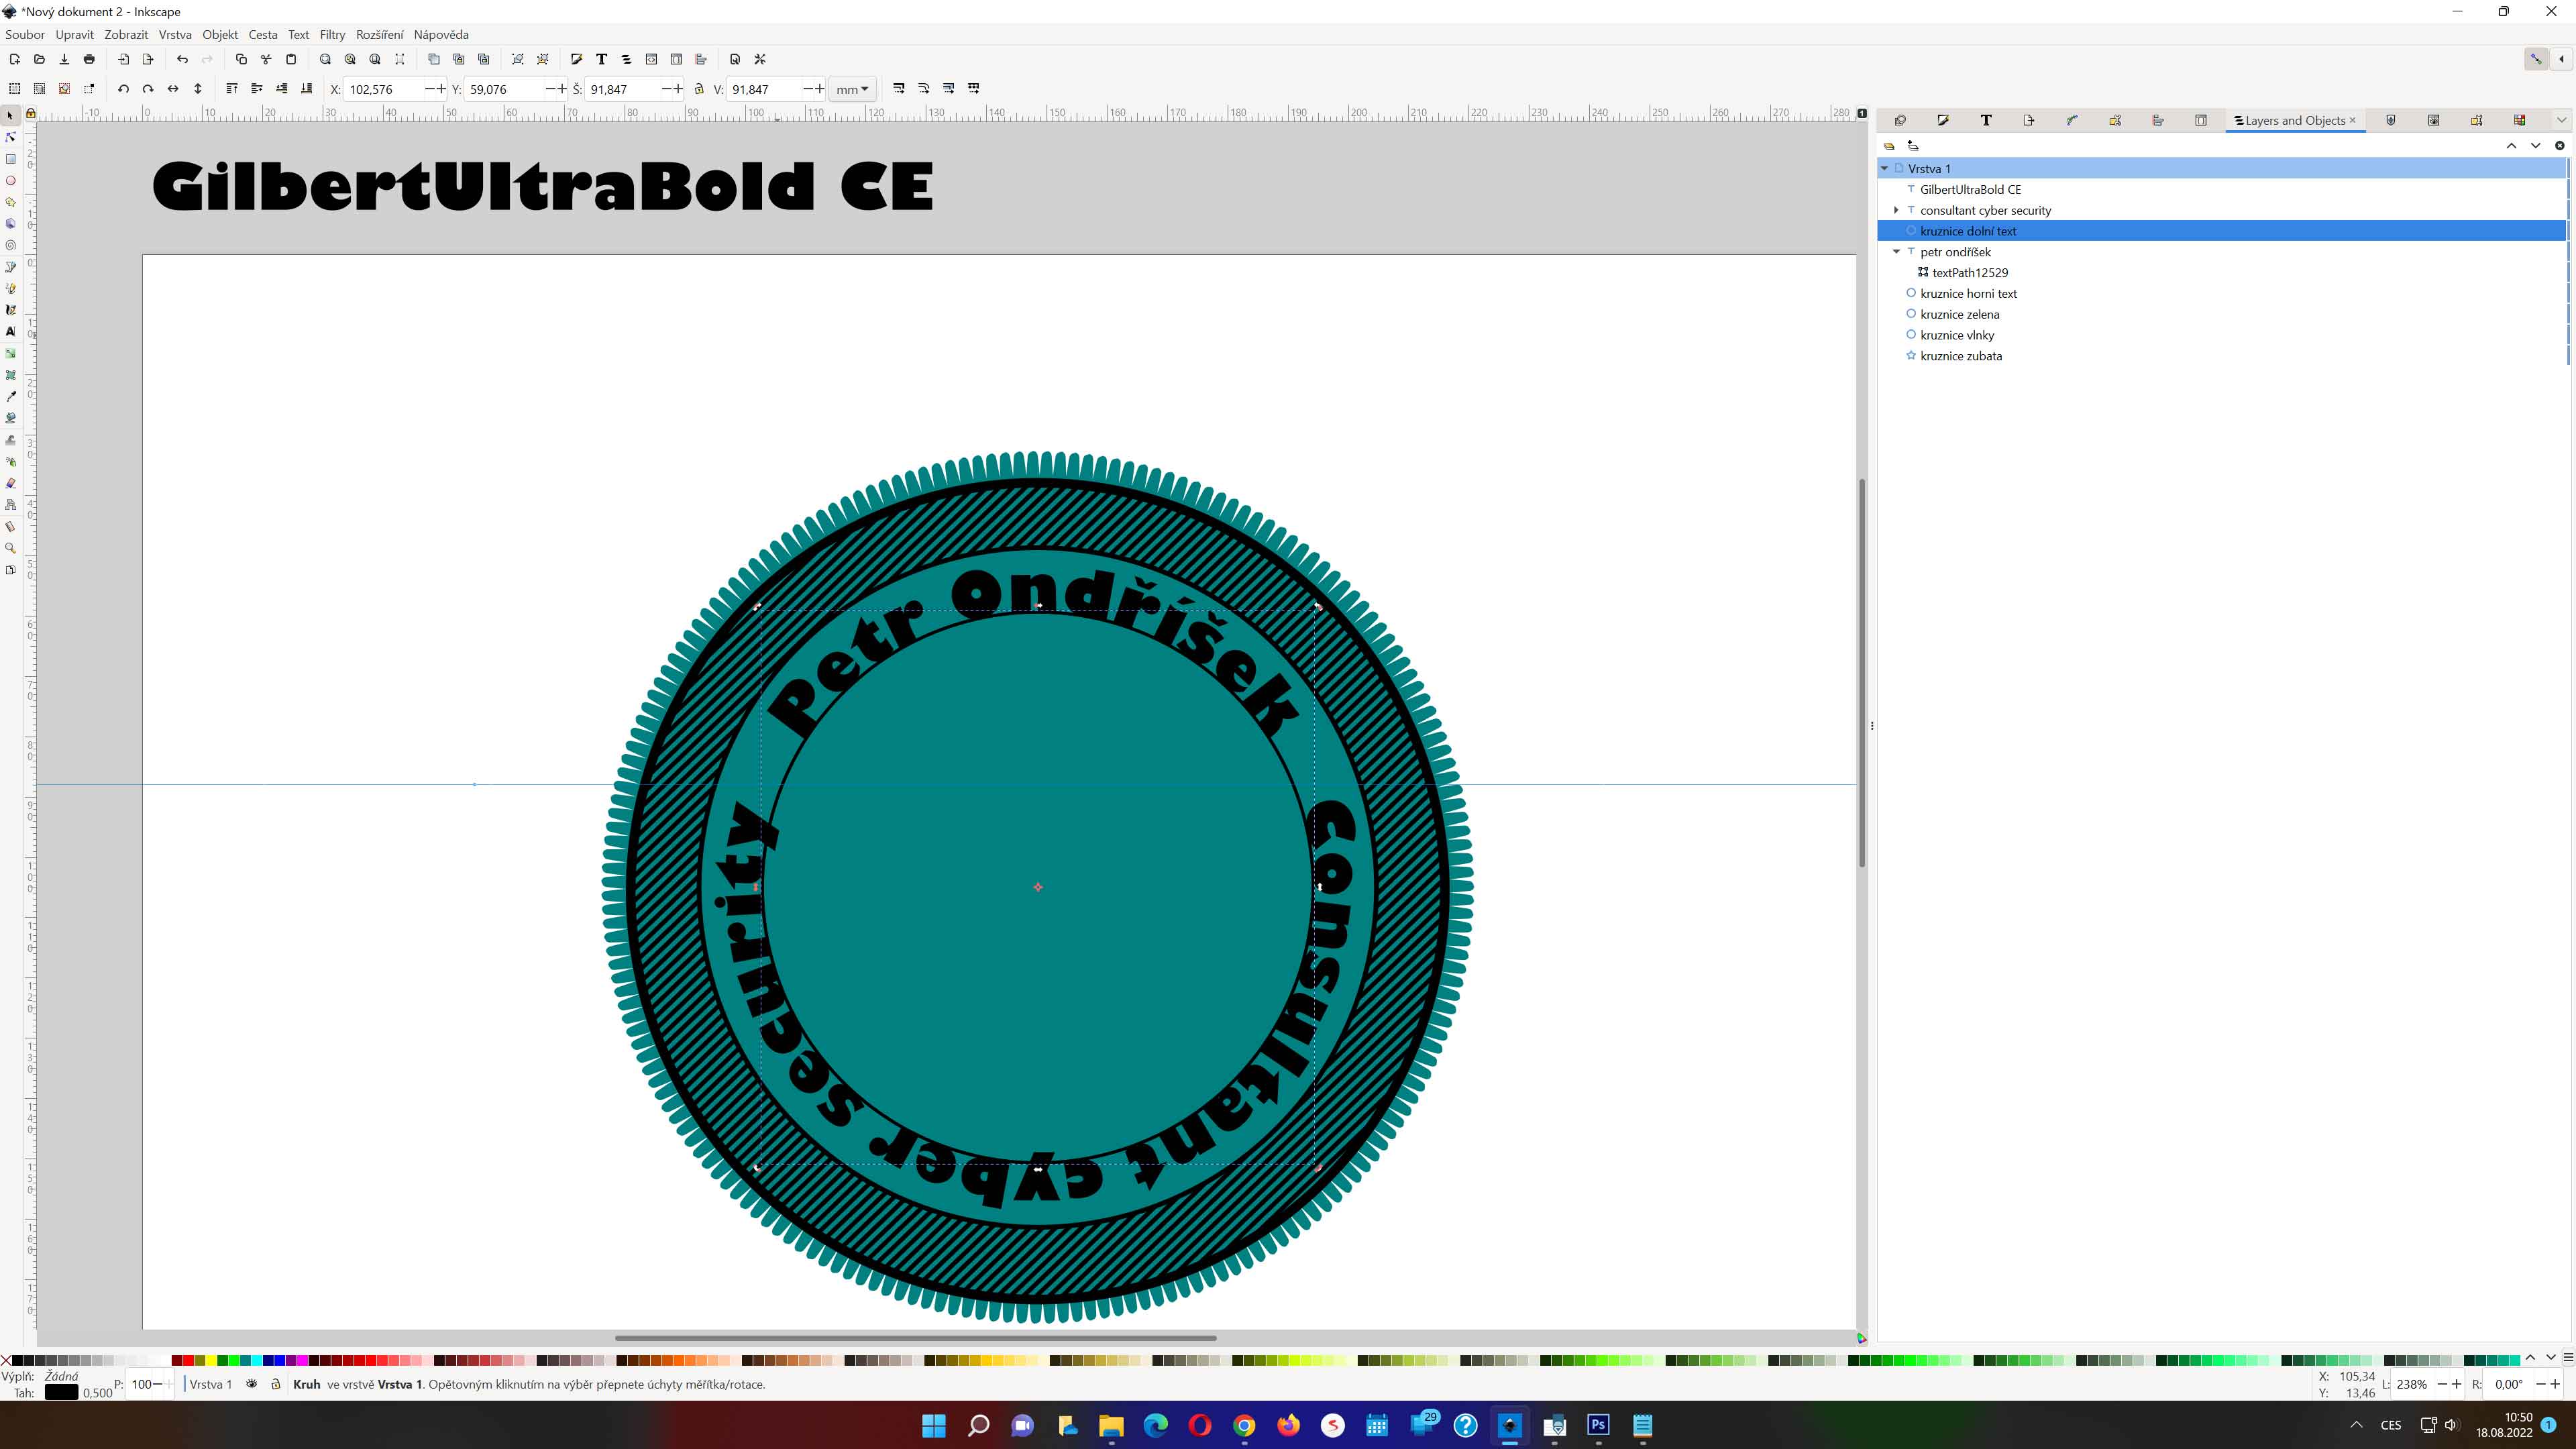2576x1449 pixels.
Task: Select the Zoom tool
Action: click(x=11, y=548)
